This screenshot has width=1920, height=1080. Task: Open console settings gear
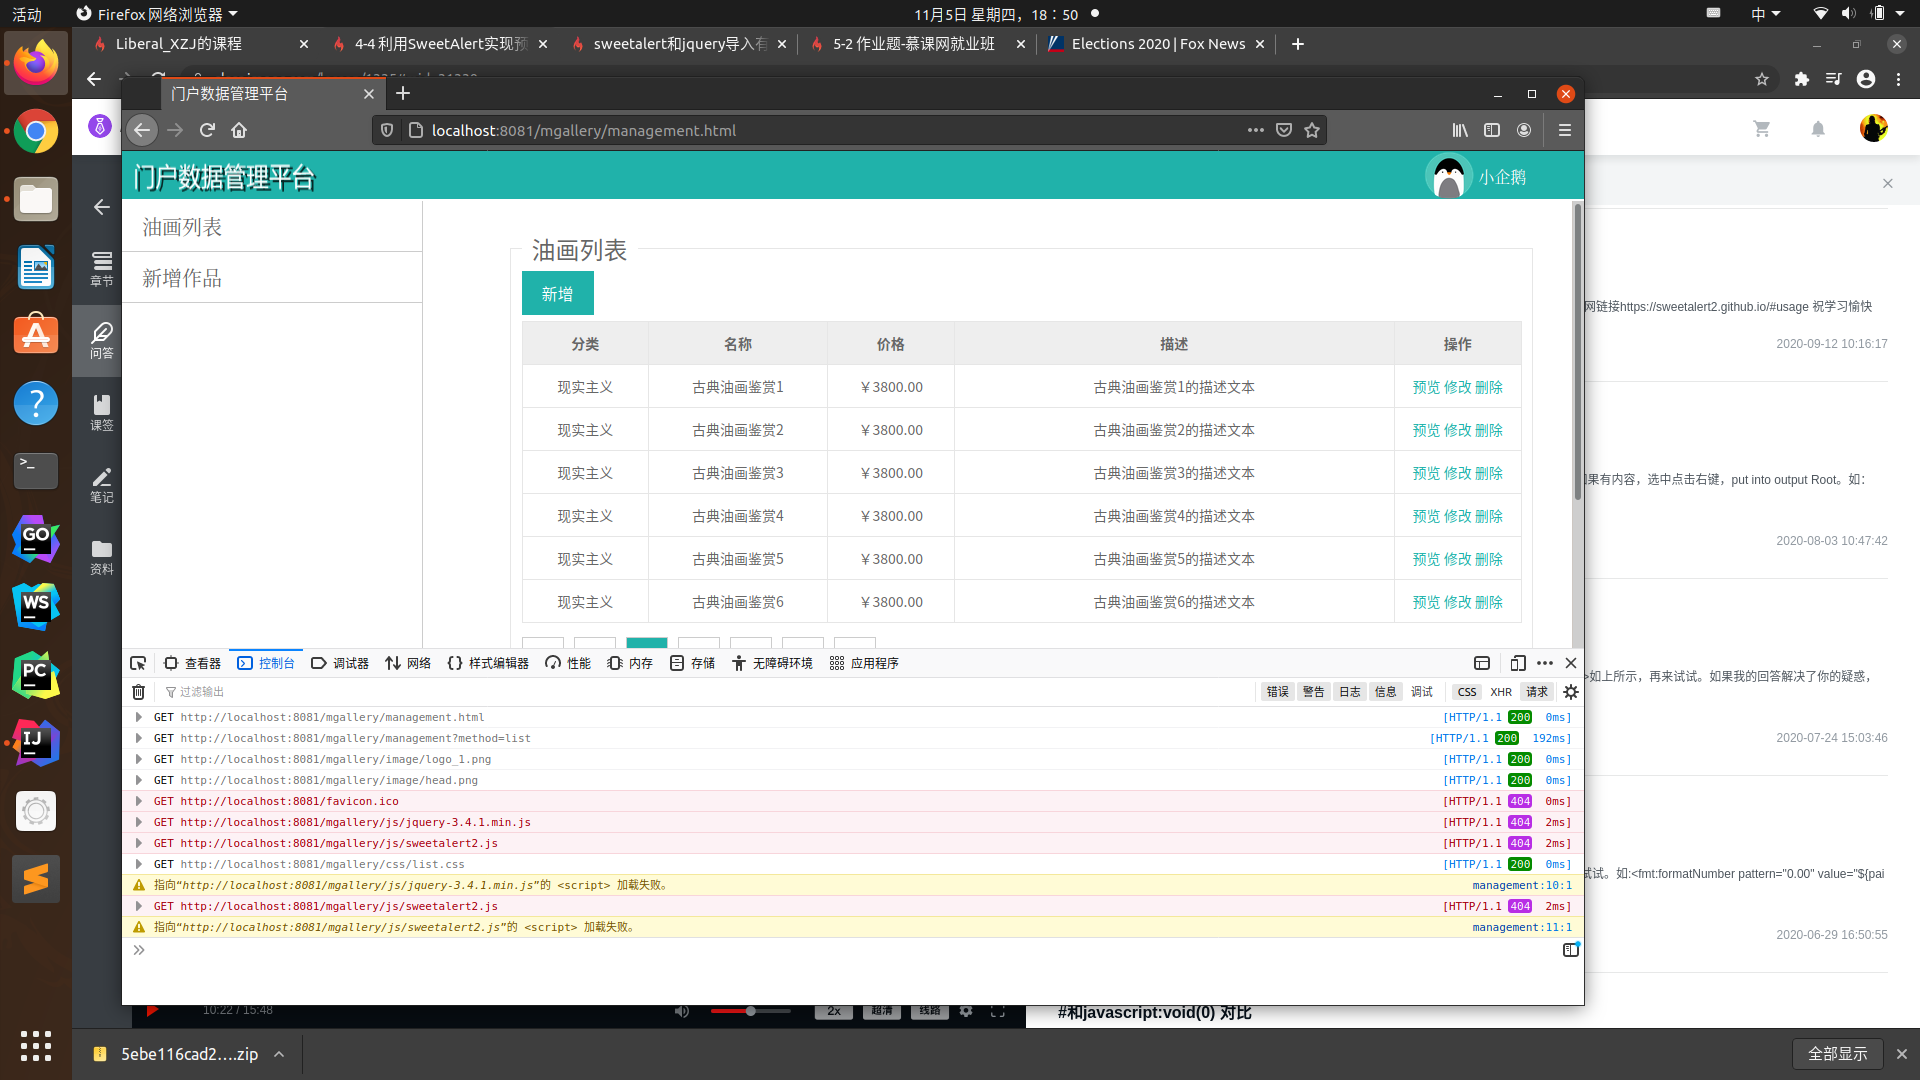[1571, 692]
